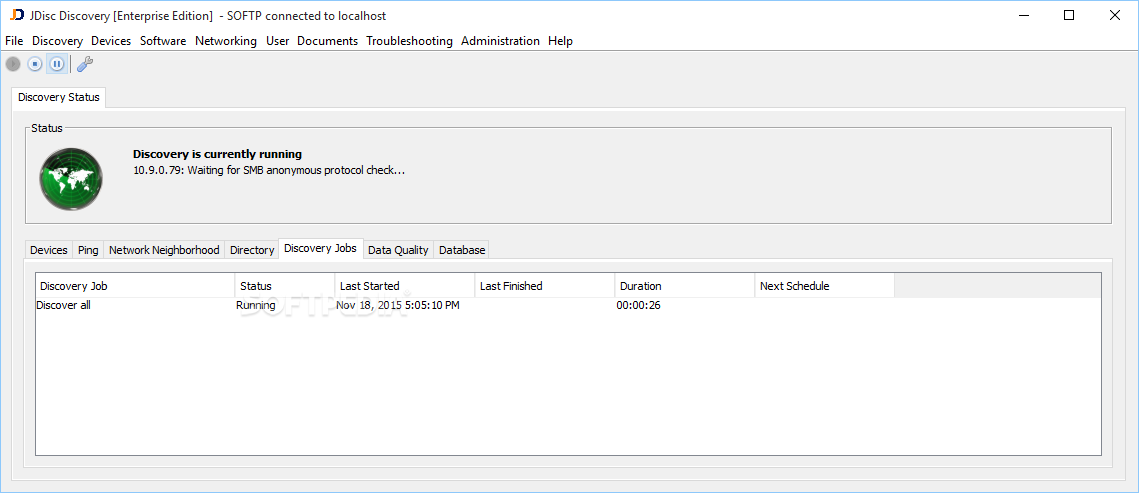This screenshot has height=493, width=1139.
Task: Select the Discovery Jobs tab
Action: pos(320,248)
